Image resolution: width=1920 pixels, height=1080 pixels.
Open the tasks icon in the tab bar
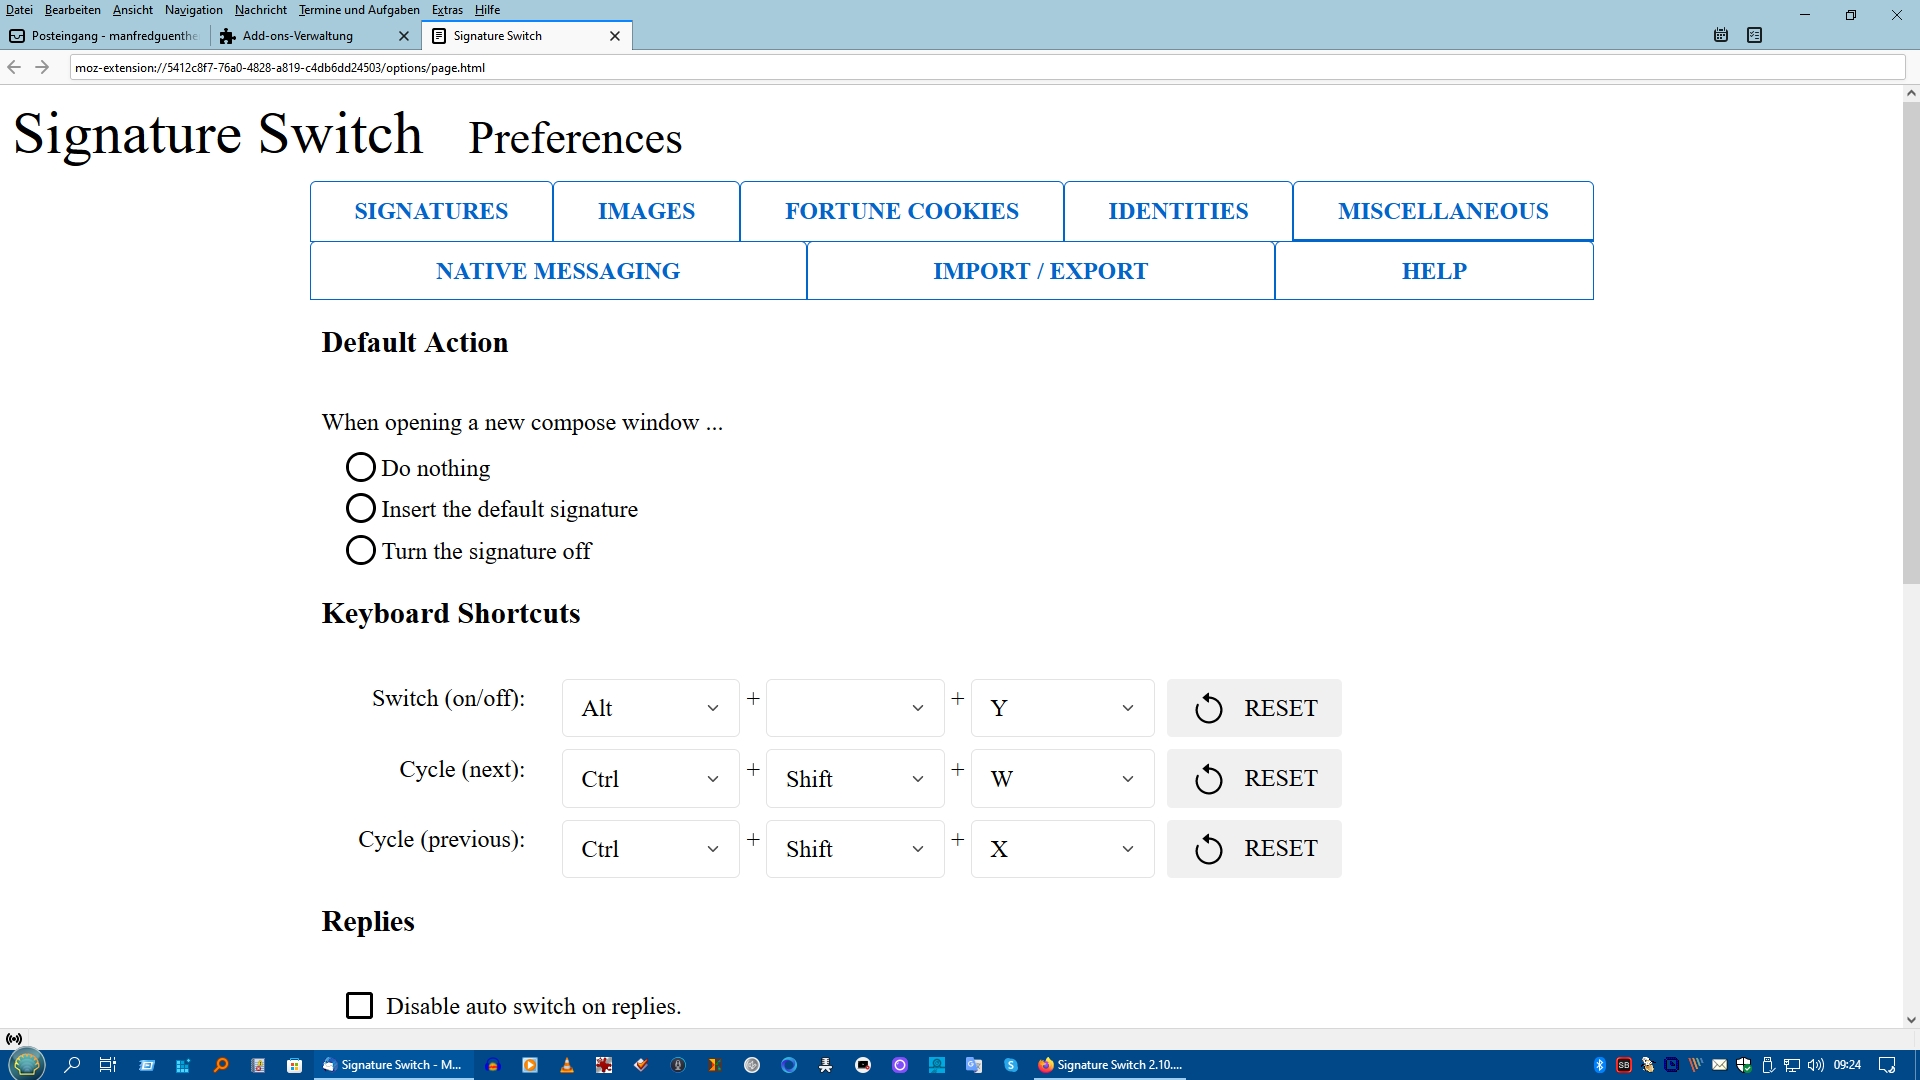point(1754,35)
